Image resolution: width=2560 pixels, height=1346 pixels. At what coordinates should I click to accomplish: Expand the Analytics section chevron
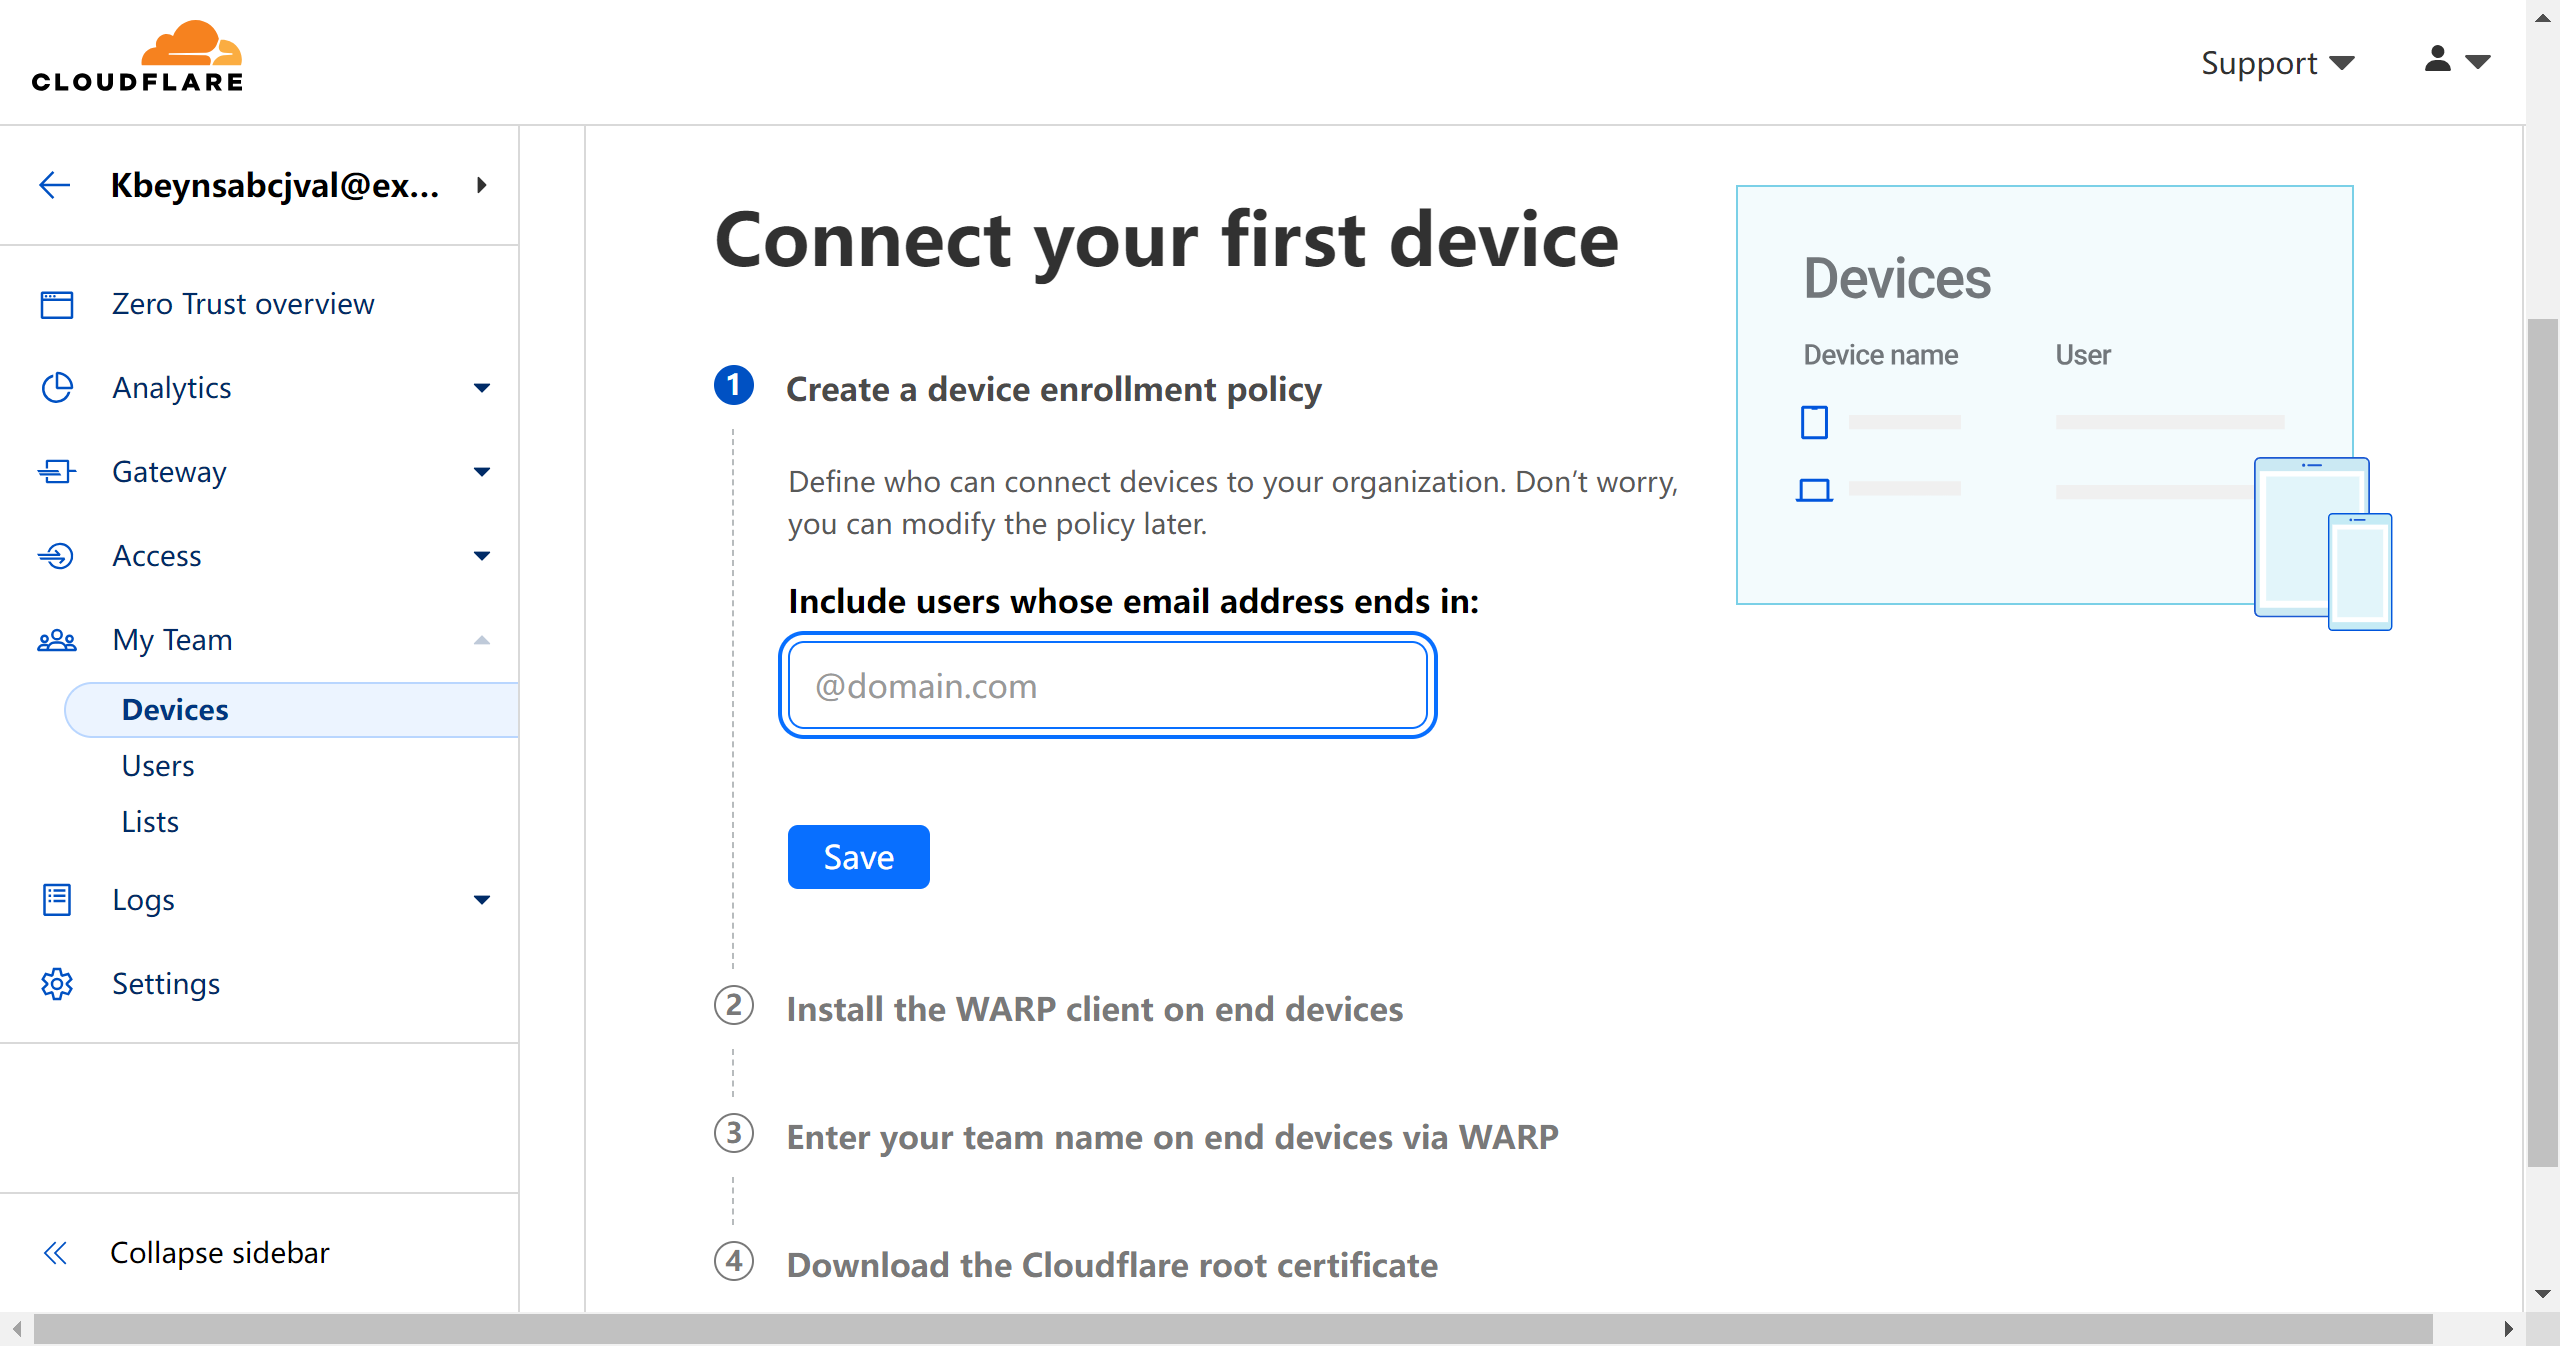(x=482, y=388)
